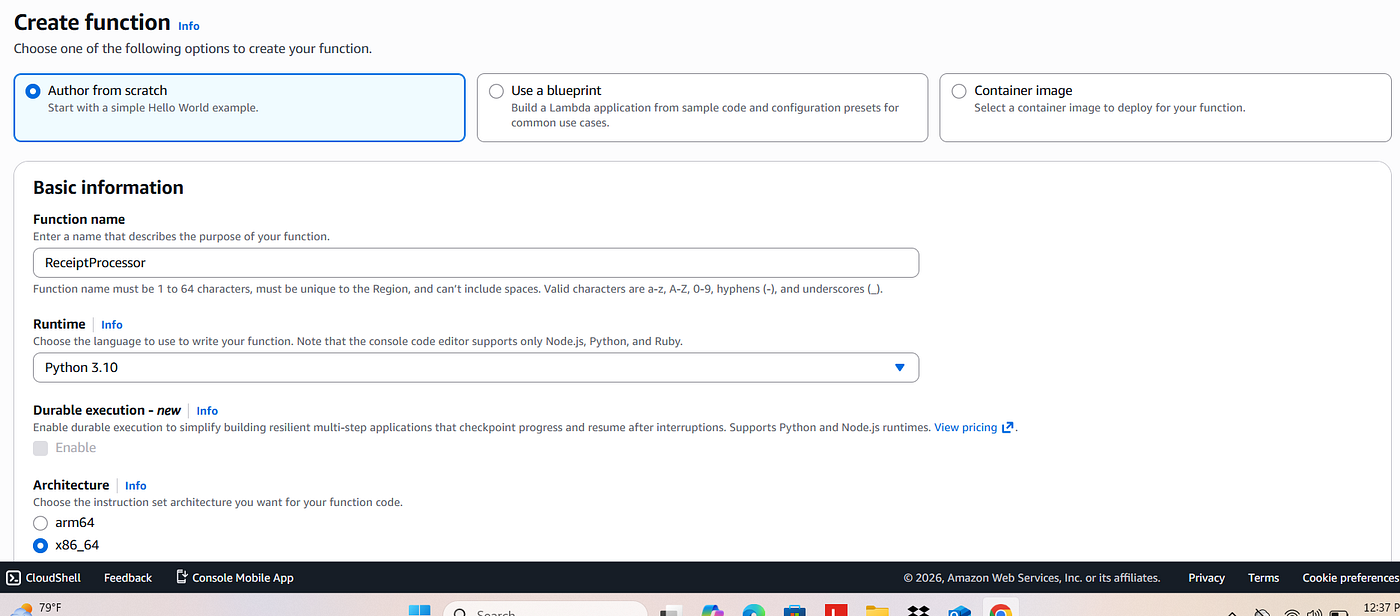Open the Durable execution Info link
Image resolution: width=1400 pixels, height=616 pixels.
click(x=207, y=411)
